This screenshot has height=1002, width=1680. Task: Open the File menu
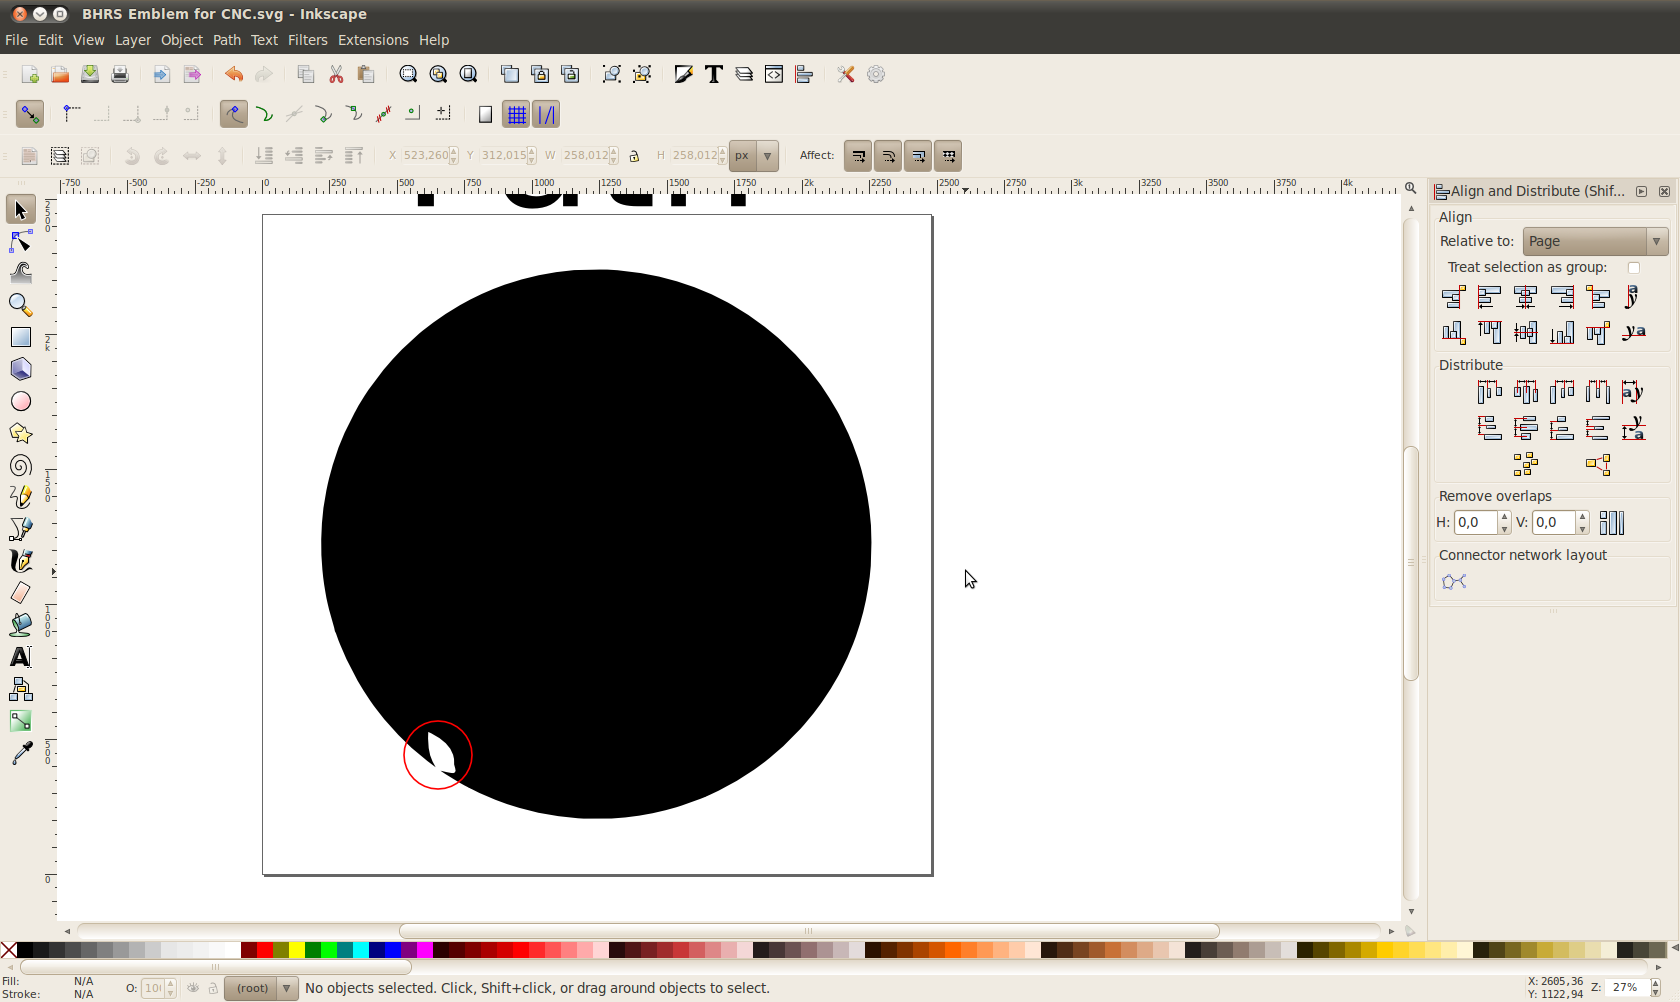(16, 40)
